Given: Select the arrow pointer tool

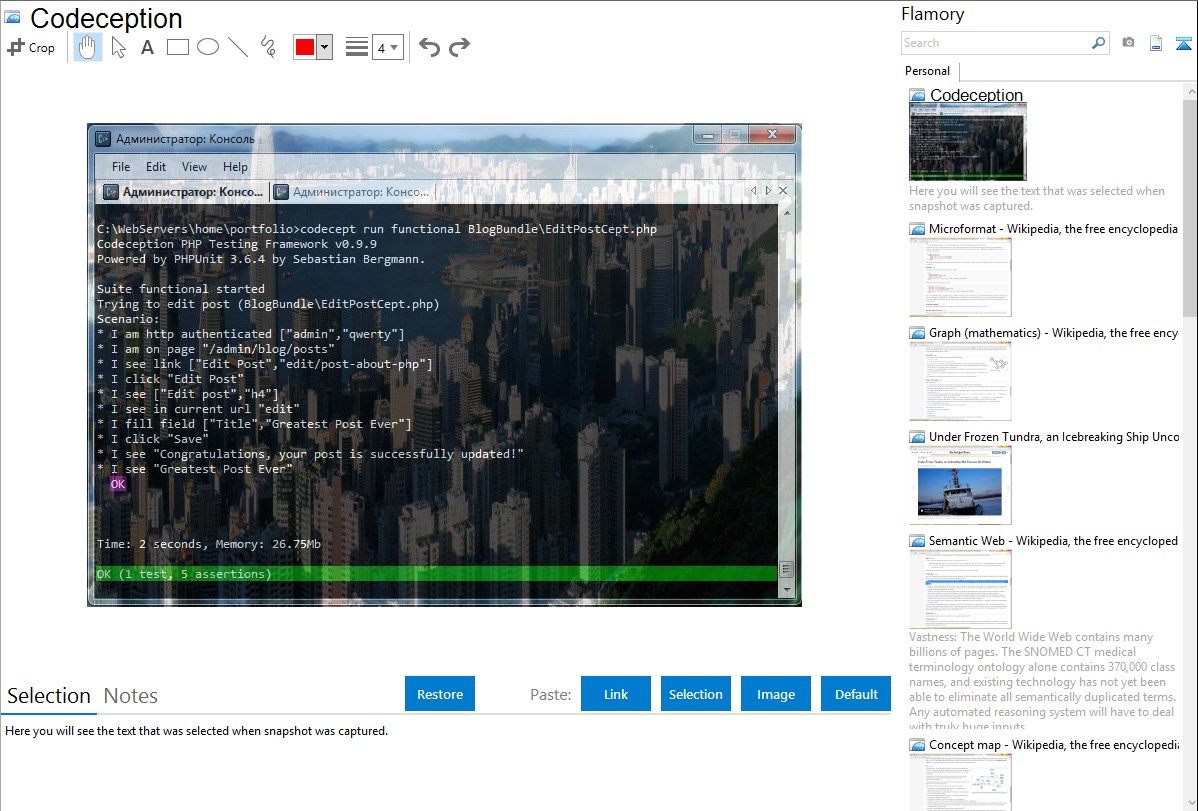Looking at the screenshot, I should pyautogui.click(x=118, y=47).
